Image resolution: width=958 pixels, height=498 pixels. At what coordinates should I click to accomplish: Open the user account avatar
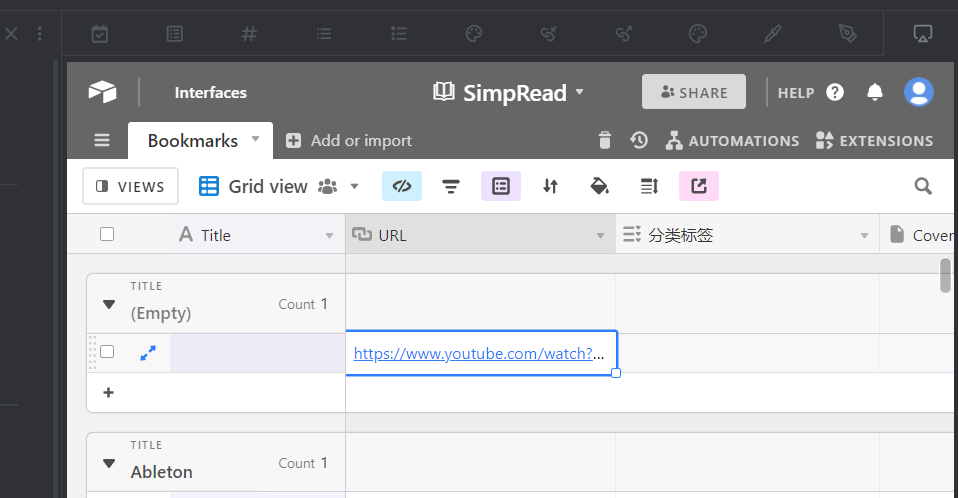[x=919, y=92]
